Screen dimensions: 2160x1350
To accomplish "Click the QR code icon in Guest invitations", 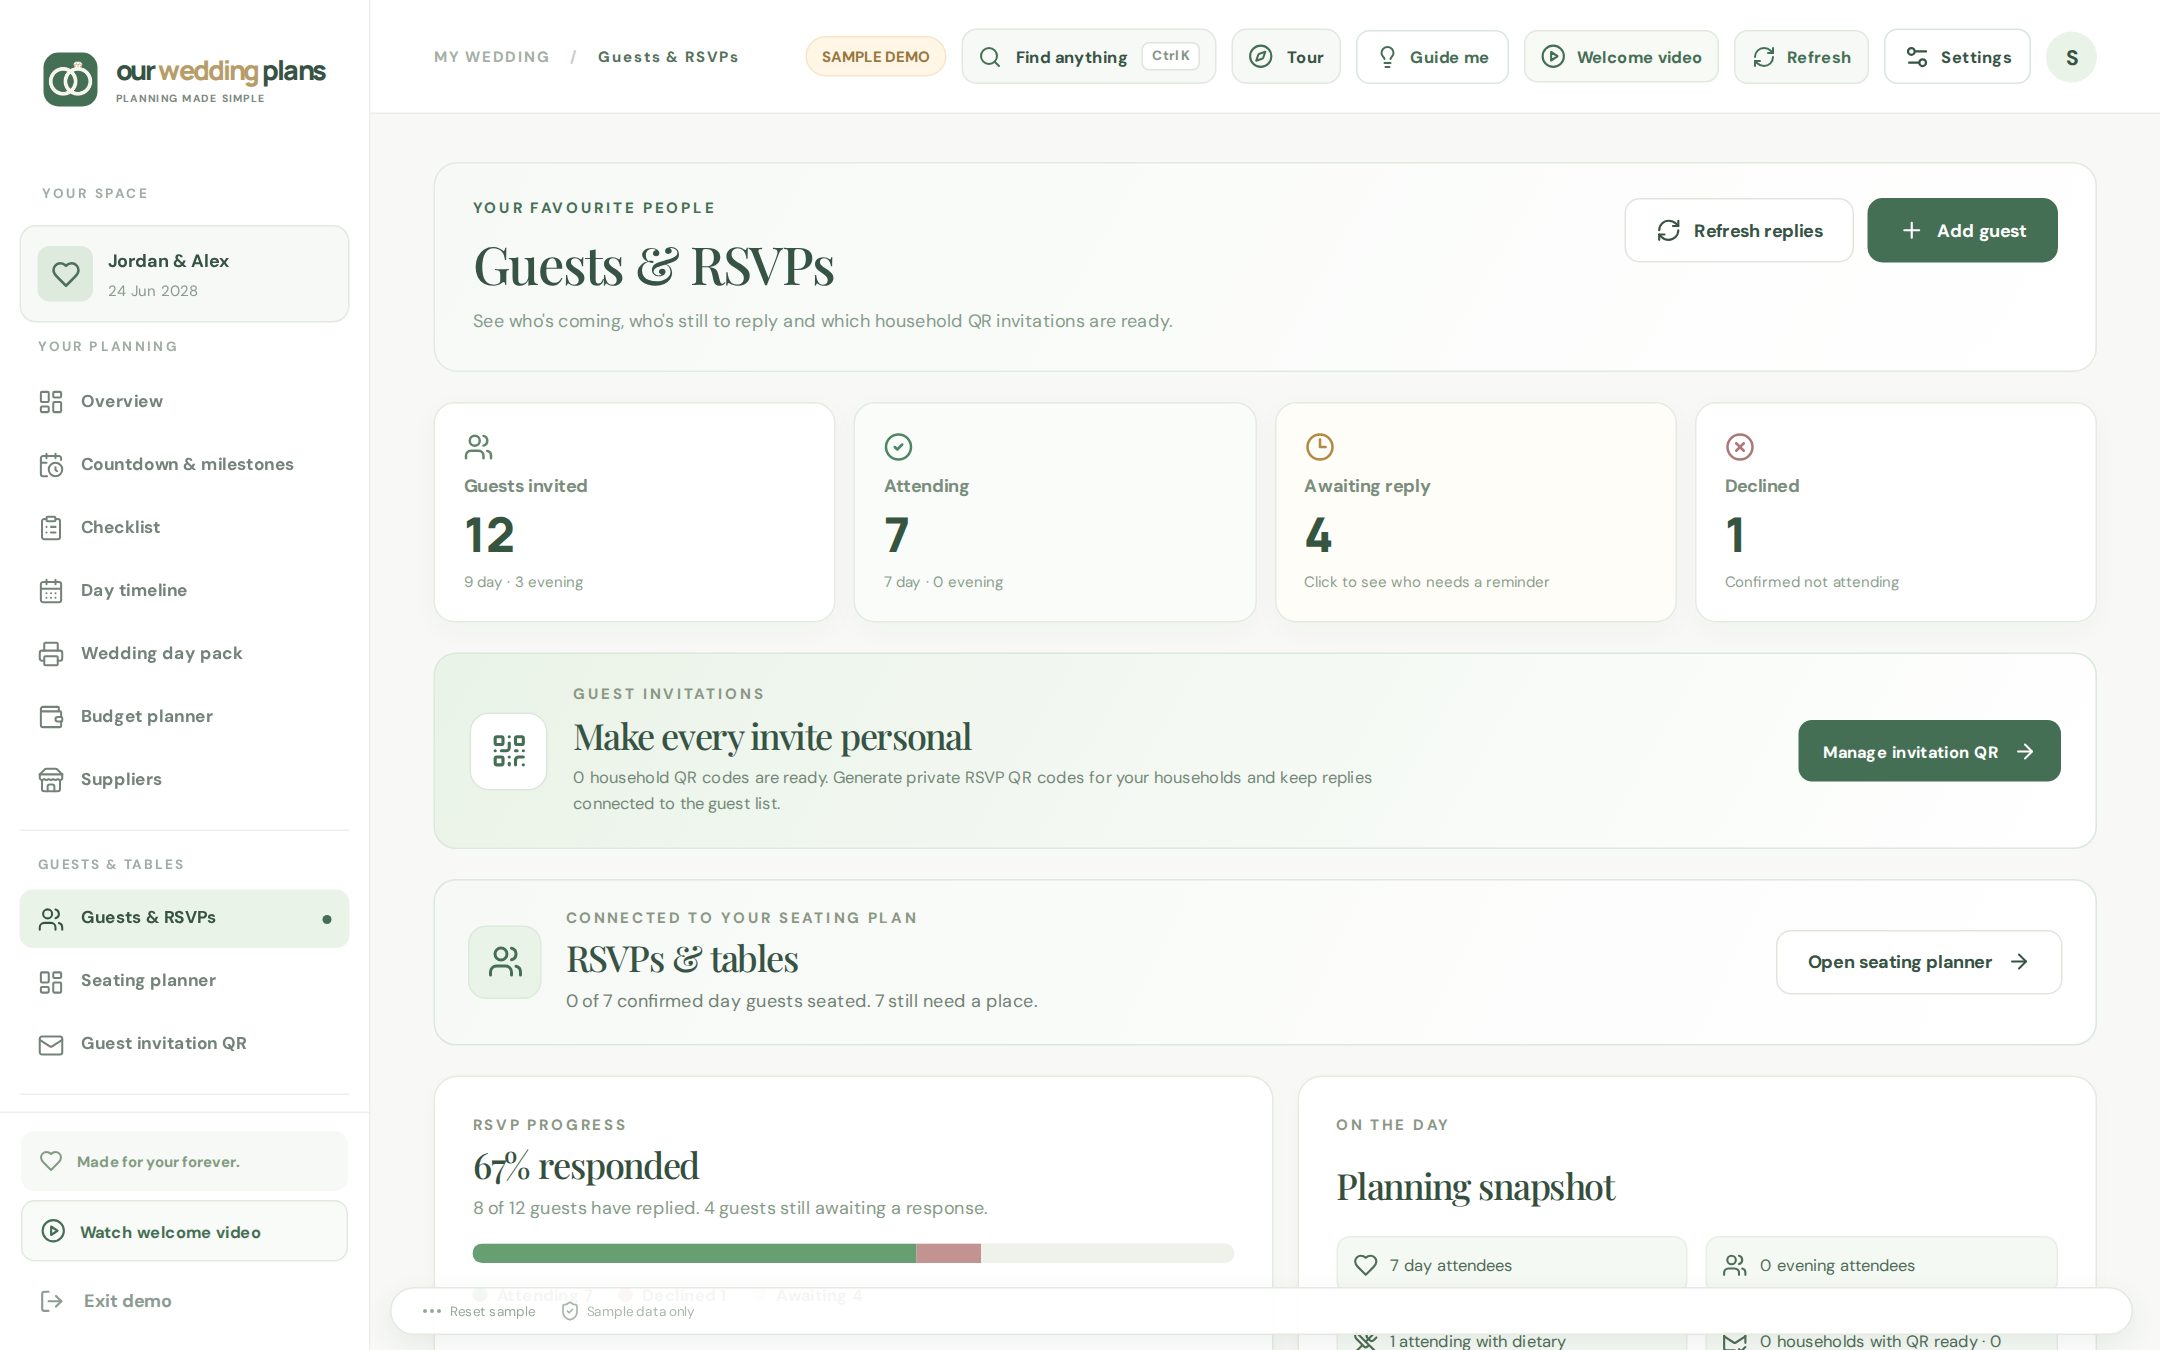I will pyautogui.click(x=508, y=751).
